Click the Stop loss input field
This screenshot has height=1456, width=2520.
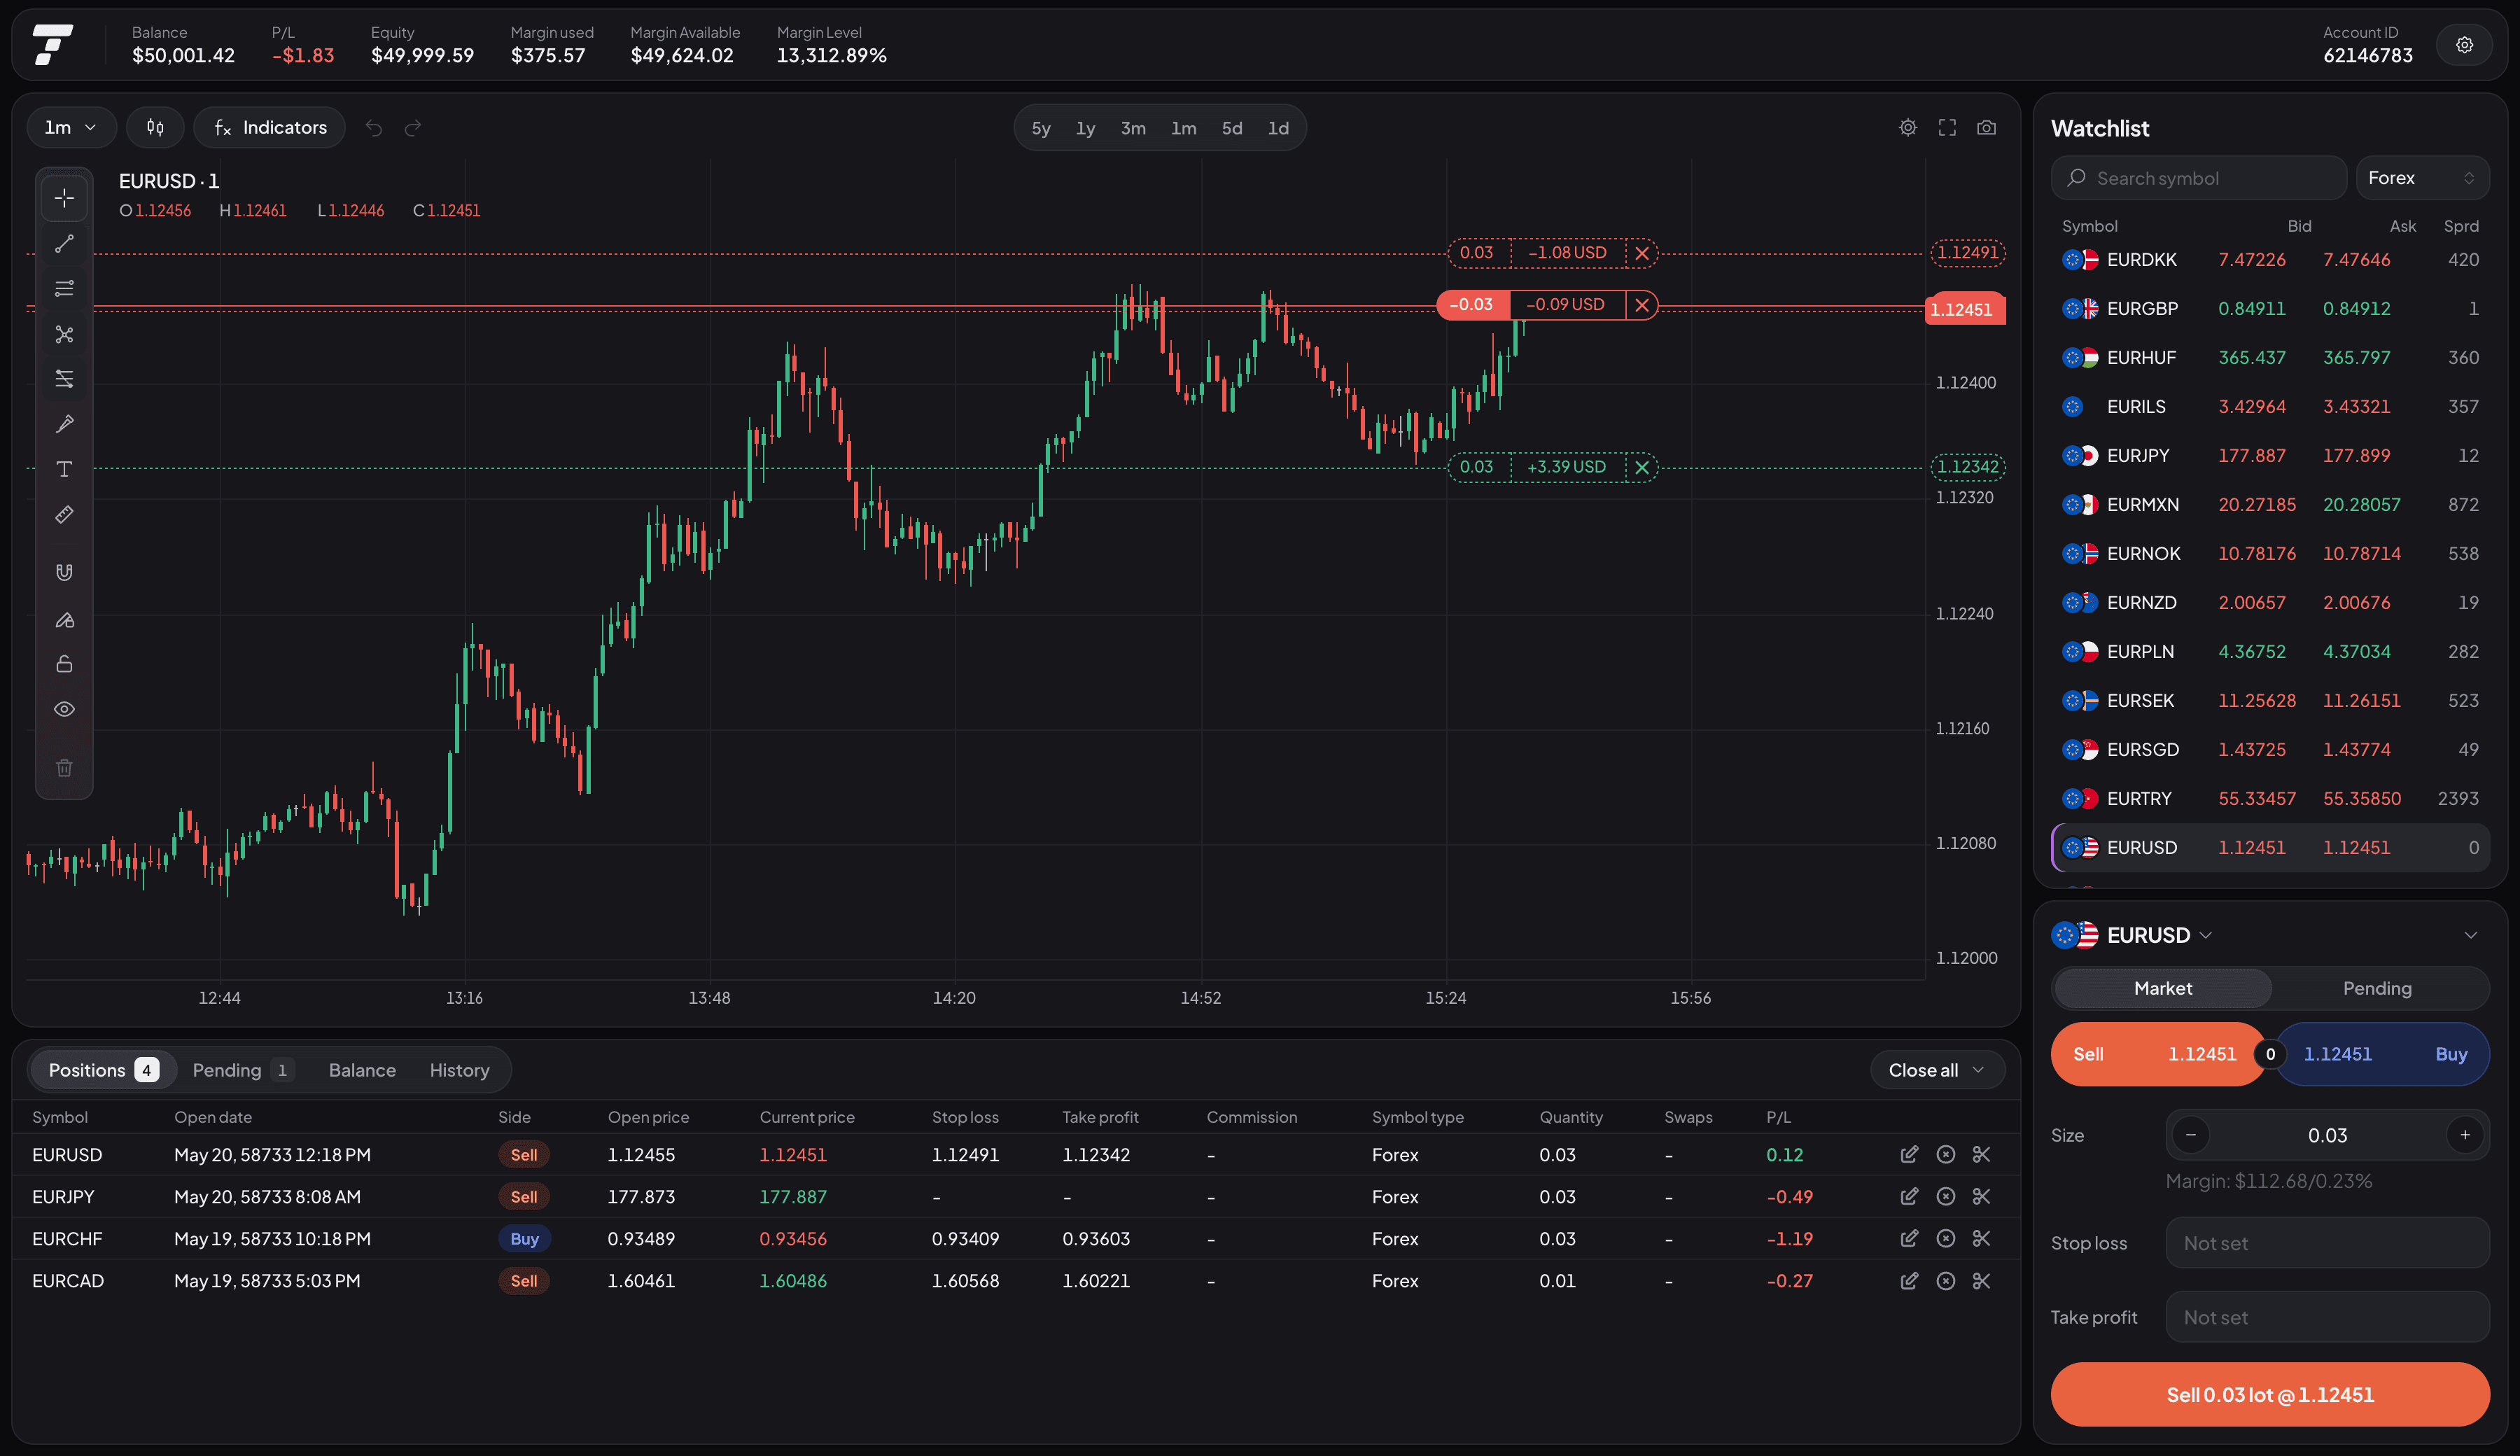(2328, 1243)
